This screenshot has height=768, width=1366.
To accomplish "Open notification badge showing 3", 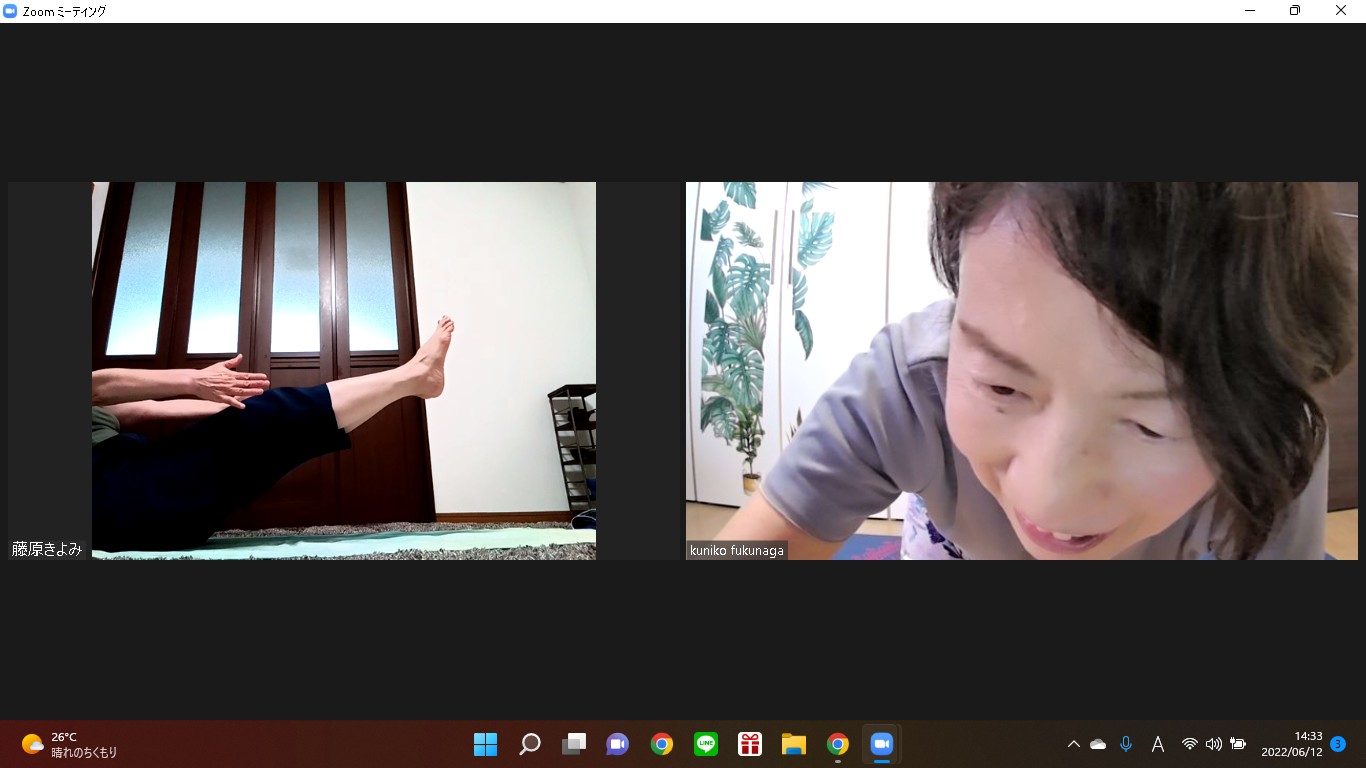I will tap(1338, 744).
